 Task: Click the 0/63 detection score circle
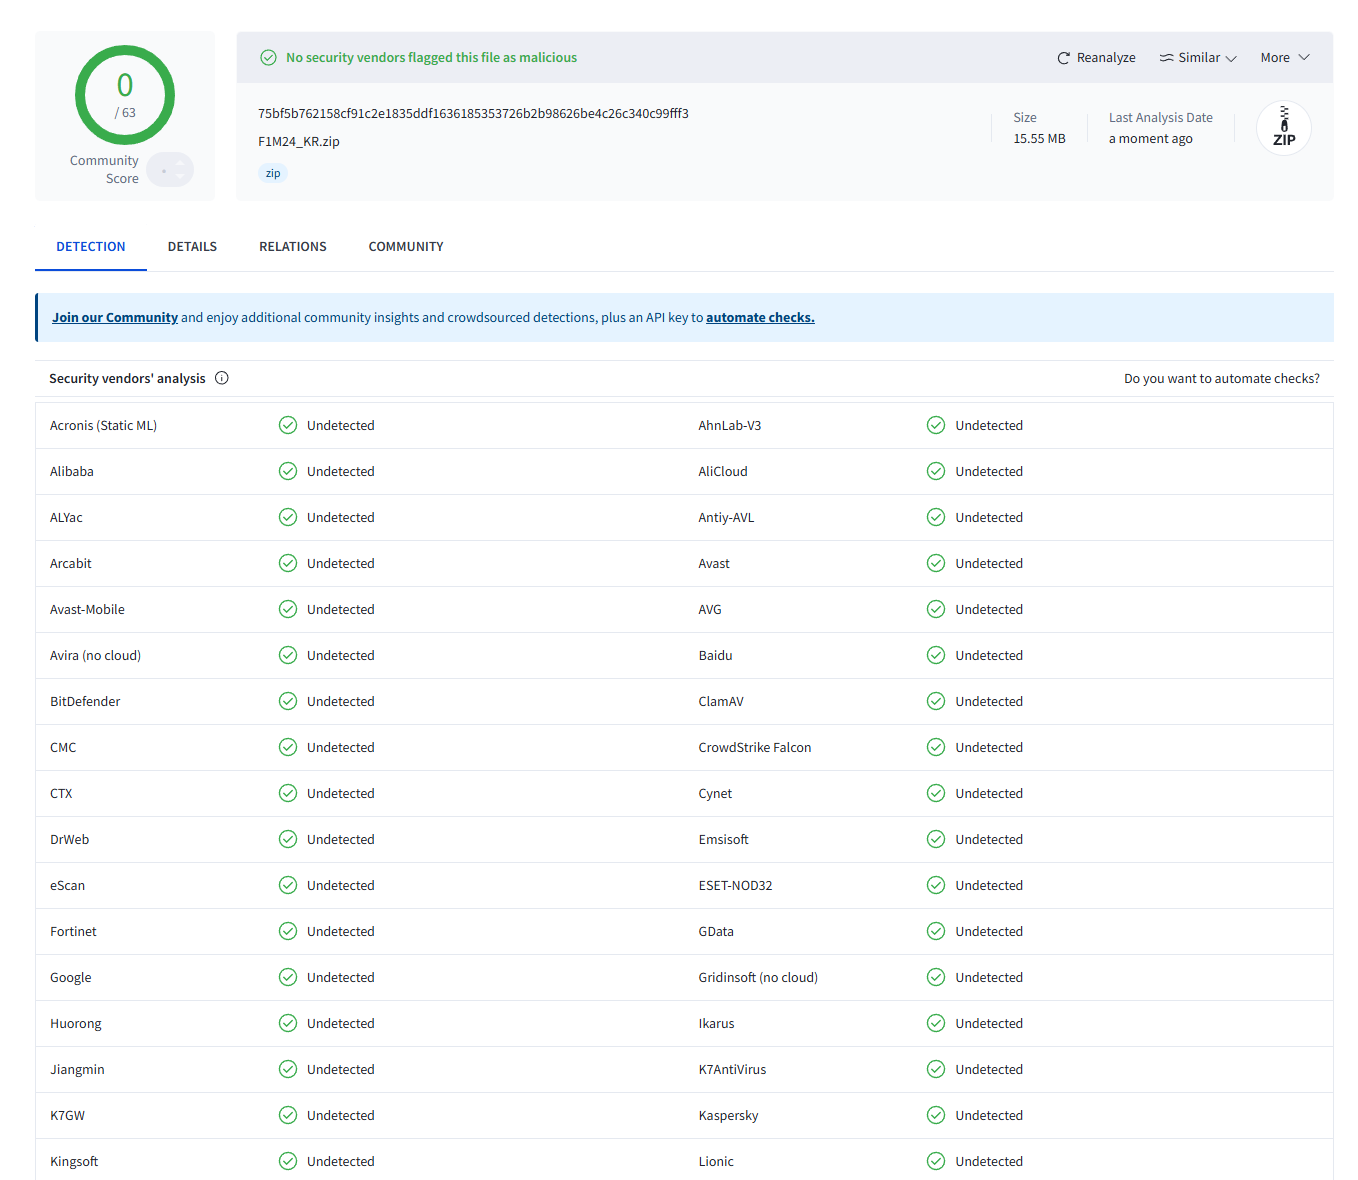pyautogui.click(x=125, y=96)
